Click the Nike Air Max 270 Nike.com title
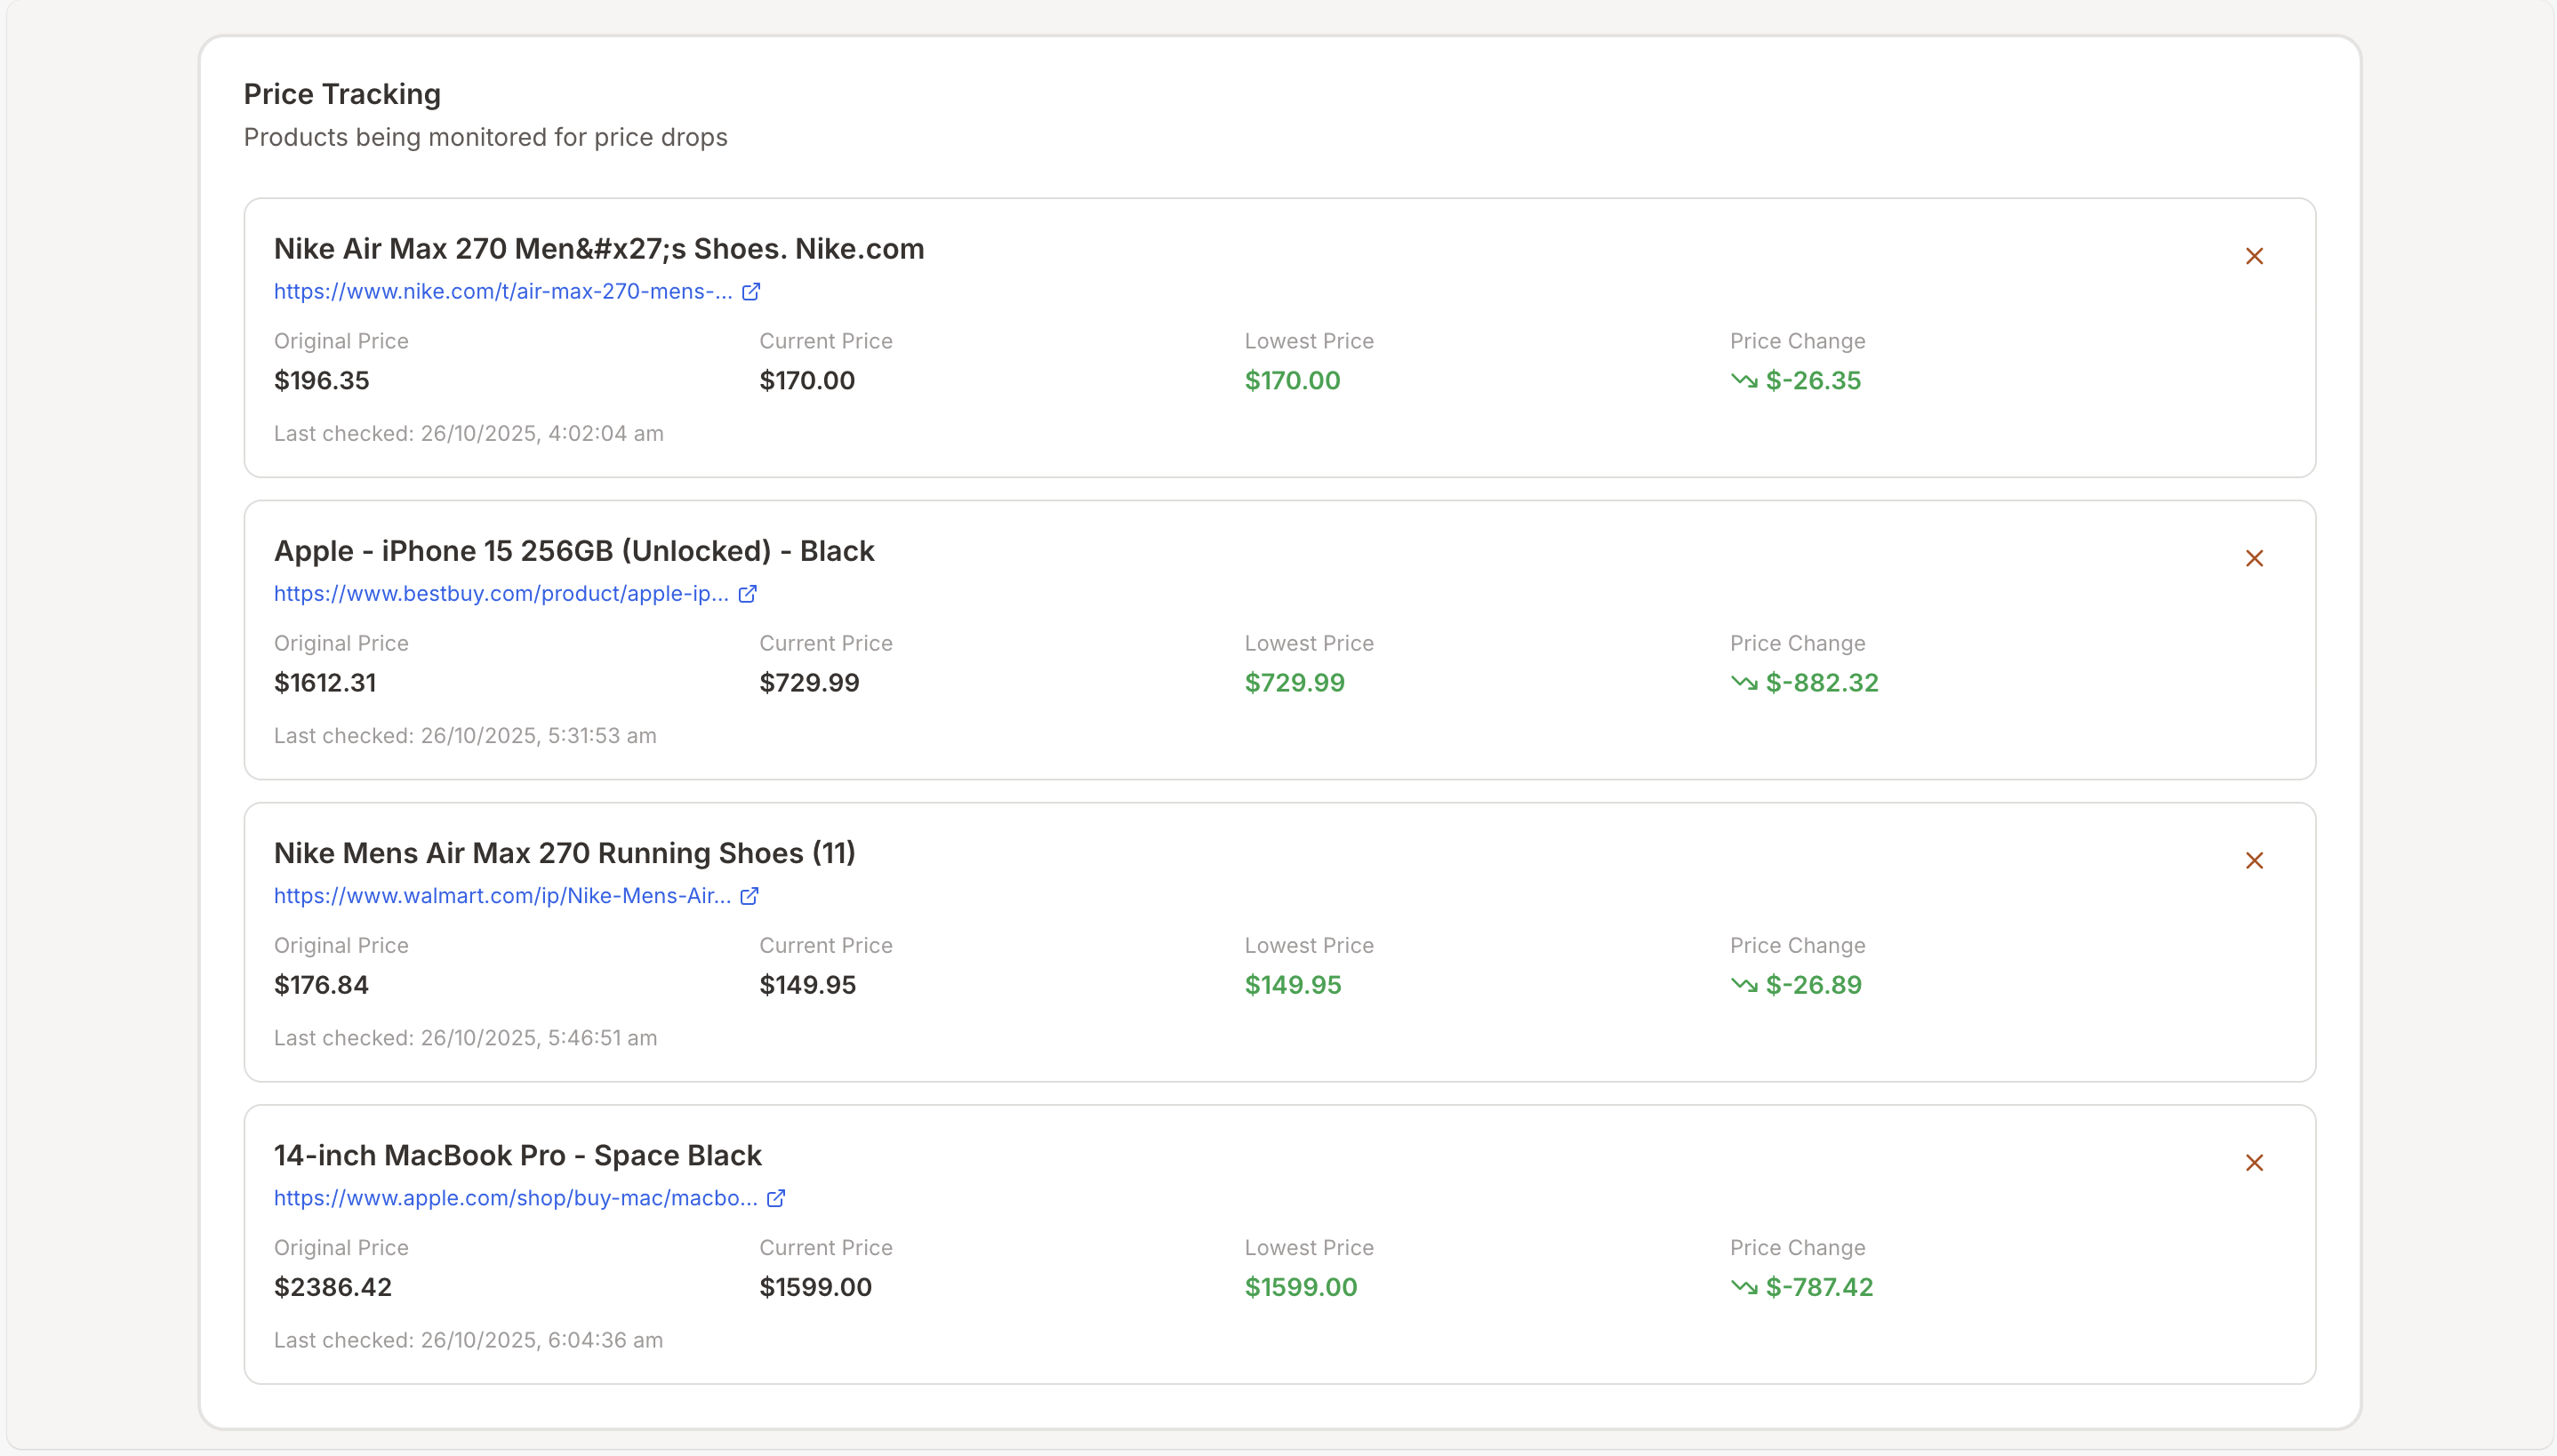The image size is (2557, 1456). pyautogui.click(x=598, y=248)
